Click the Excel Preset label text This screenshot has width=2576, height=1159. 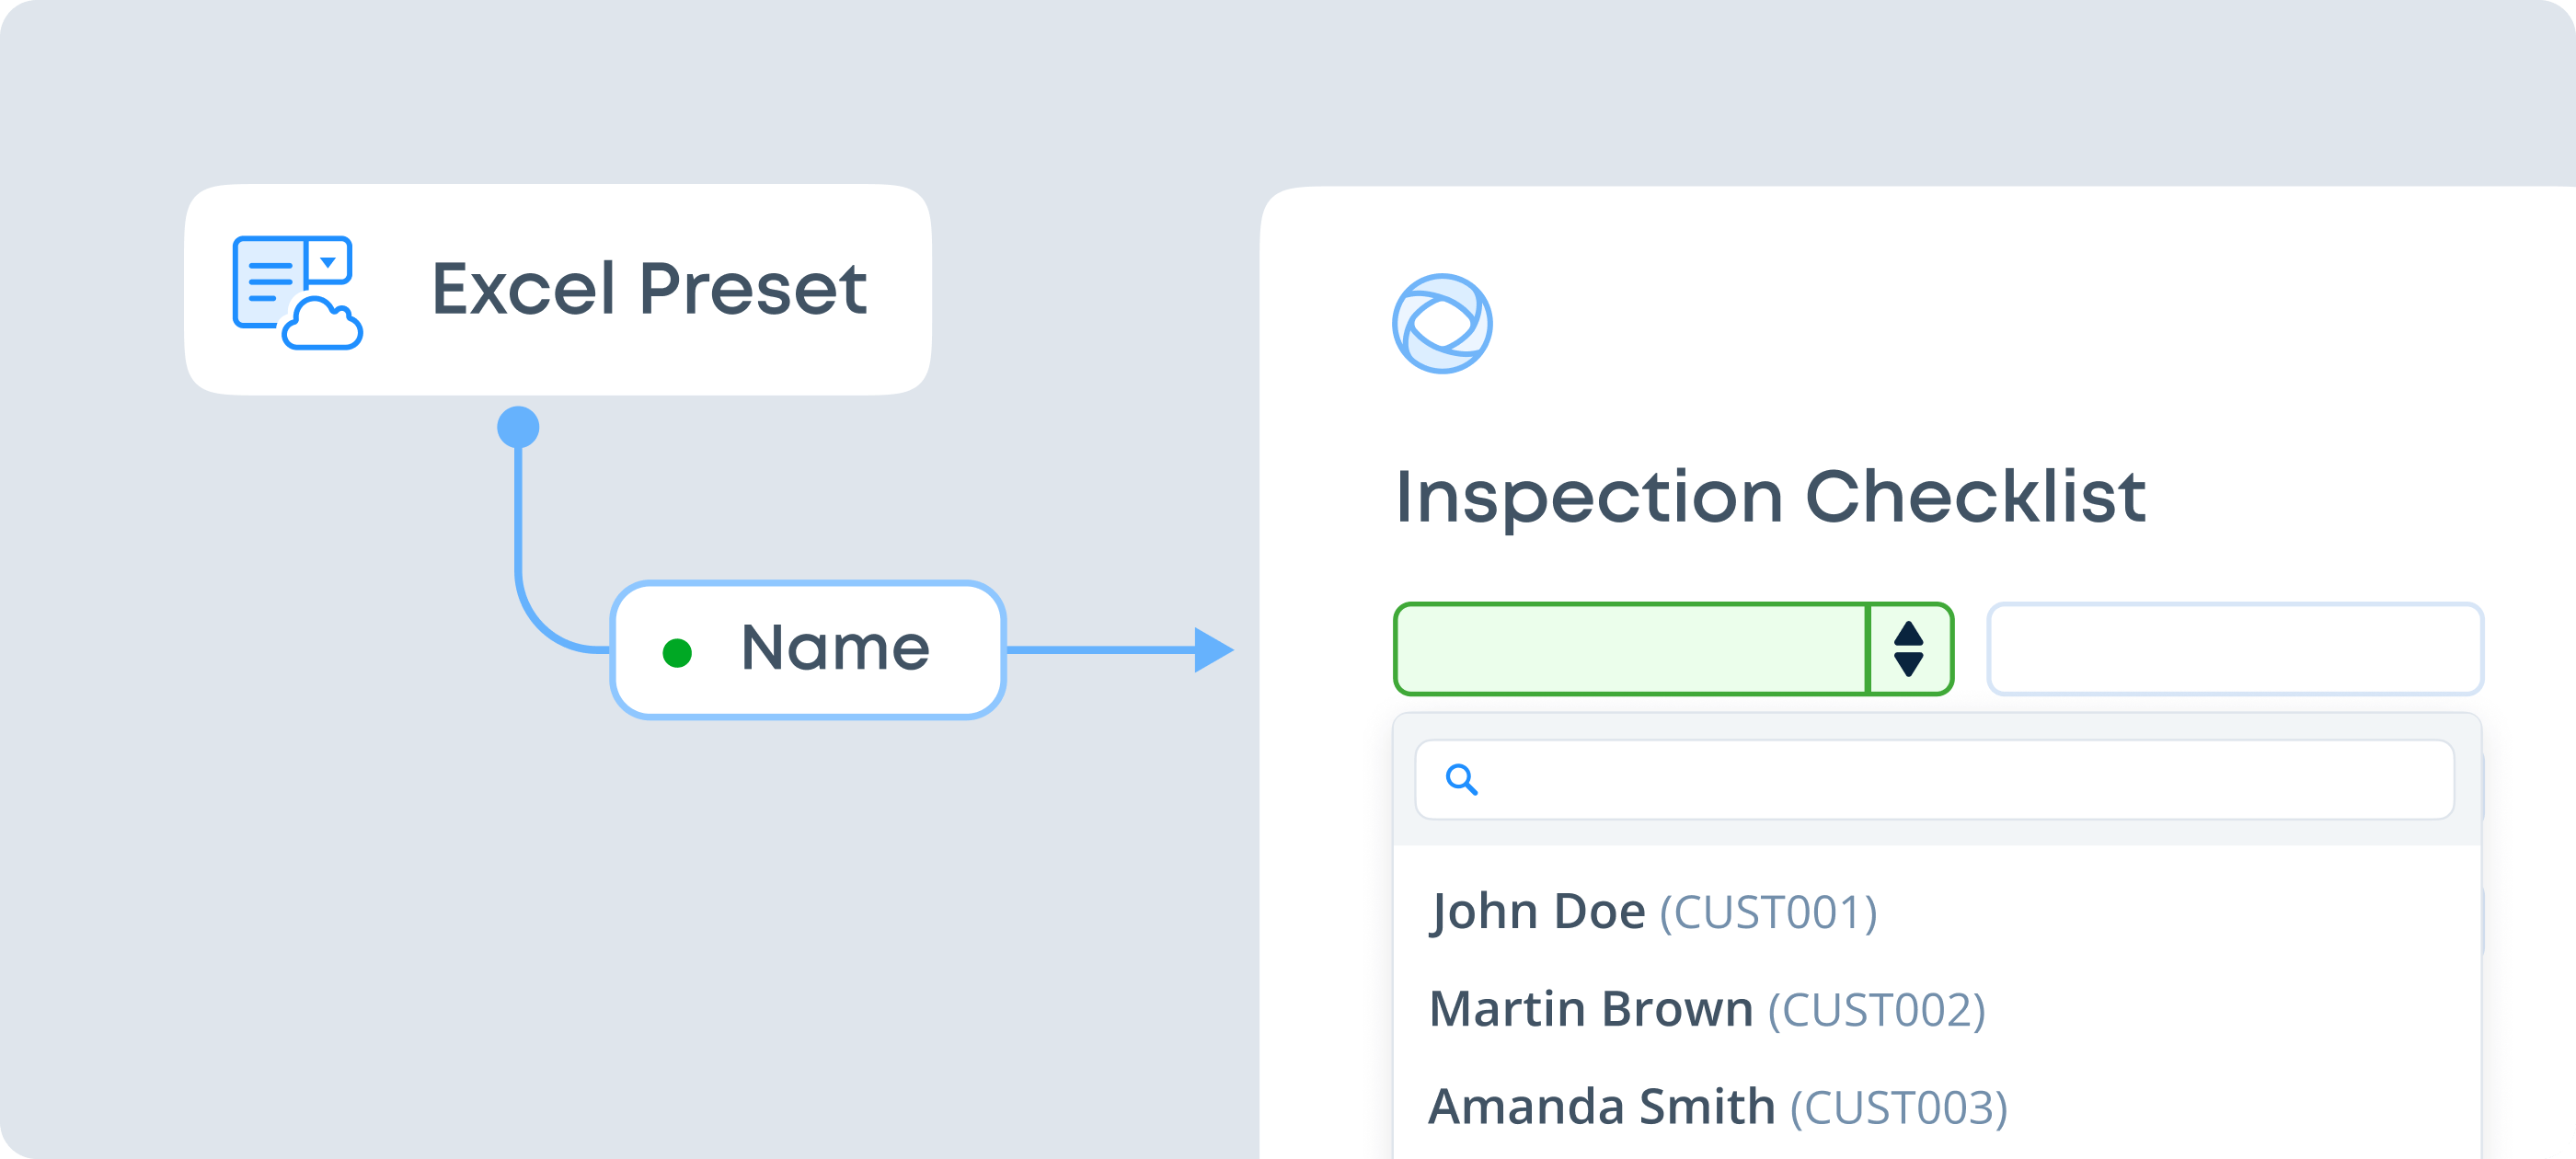649,289
